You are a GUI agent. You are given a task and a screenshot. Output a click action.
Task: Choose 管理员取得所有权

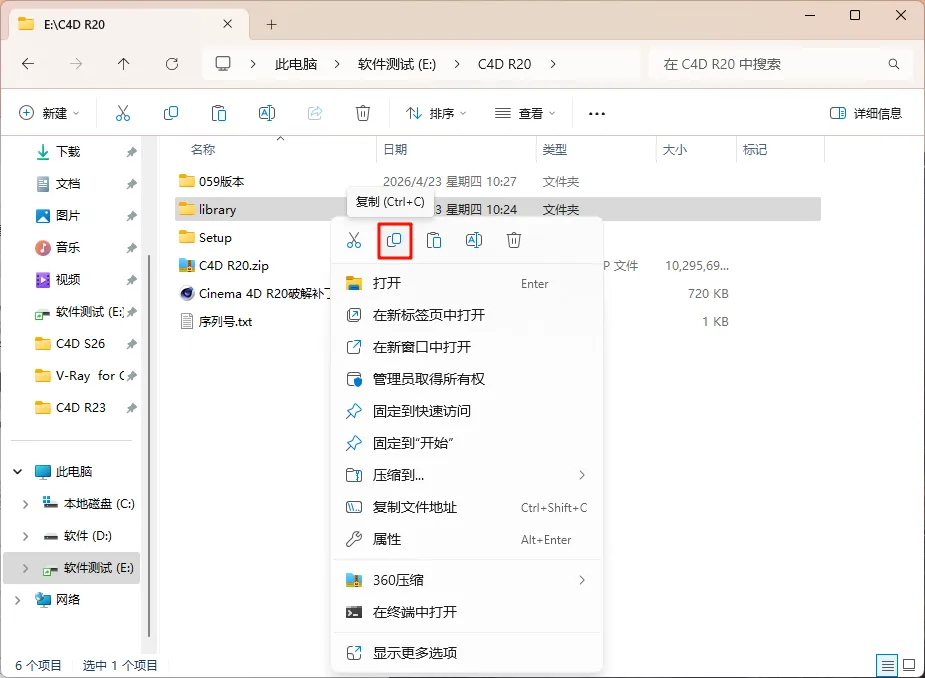[467, 379]
